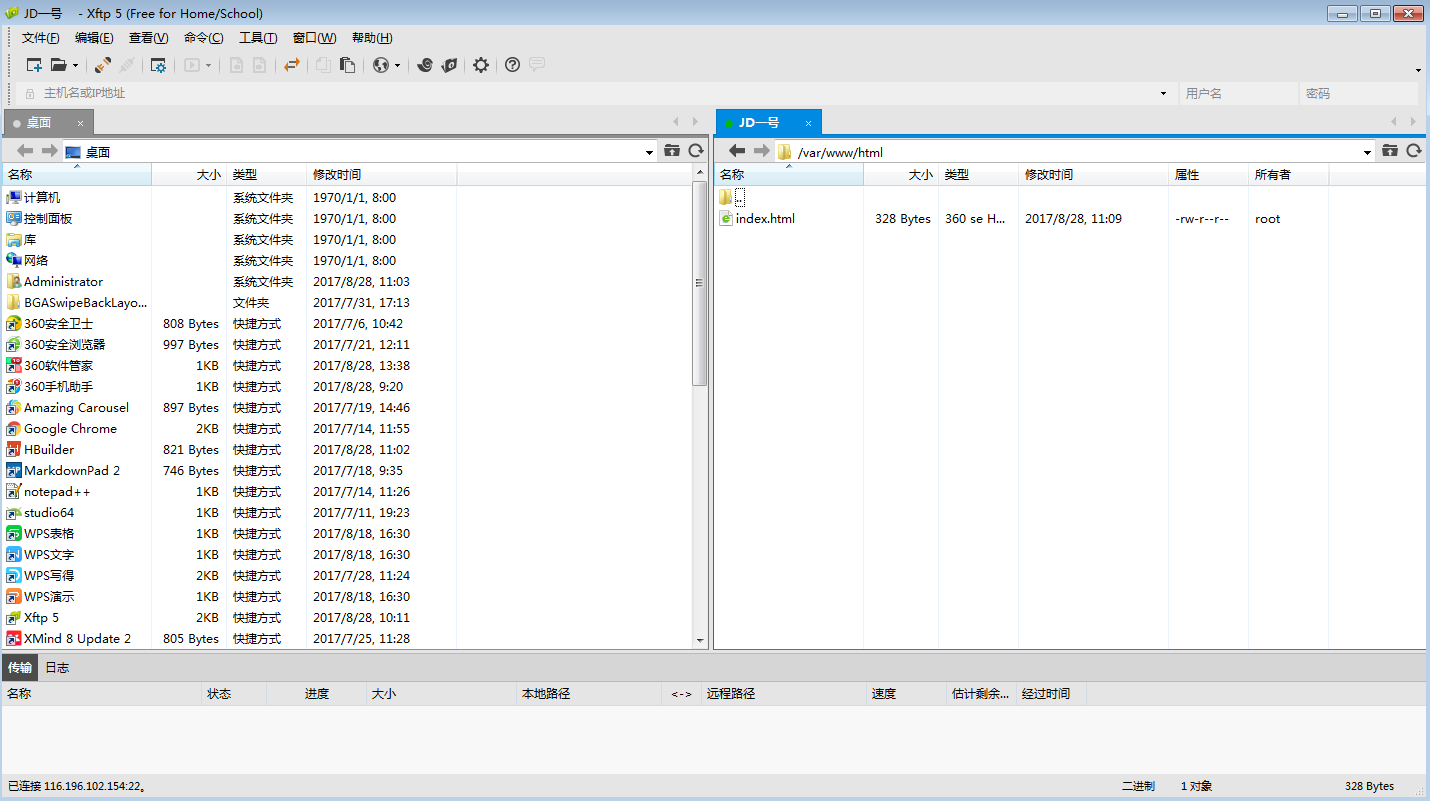Open the globe encoding dropdown arrow
This screenshot has height=801, width=1430.
(x=397, y=66)
